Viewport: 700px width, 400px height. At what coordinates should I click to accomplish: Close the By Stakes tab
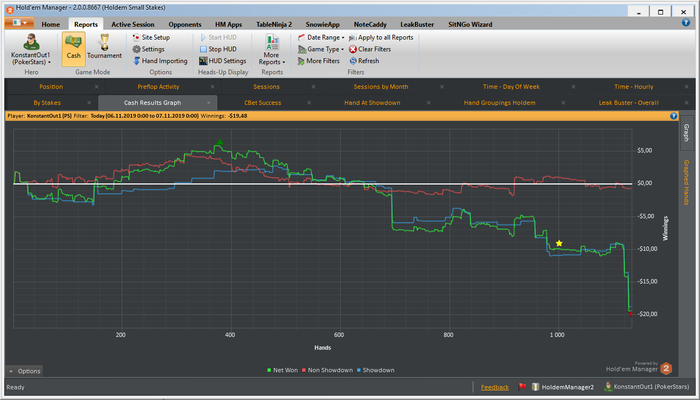[x=89, y=103]
